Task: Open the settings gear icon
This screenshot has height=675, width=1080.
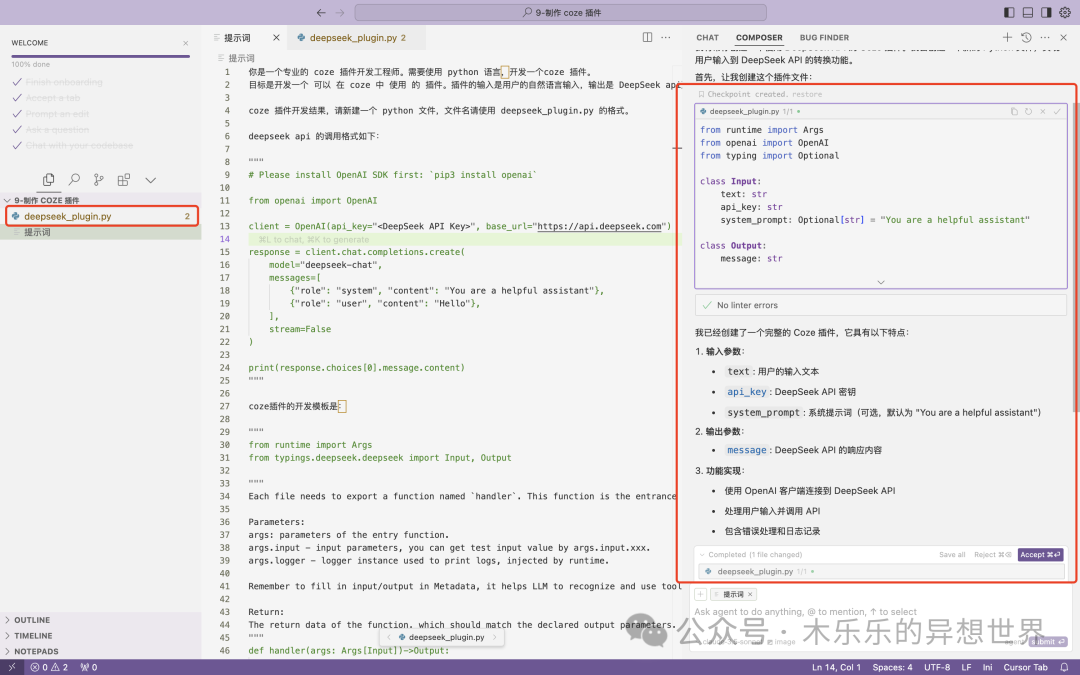Action: coord(1064,12)
